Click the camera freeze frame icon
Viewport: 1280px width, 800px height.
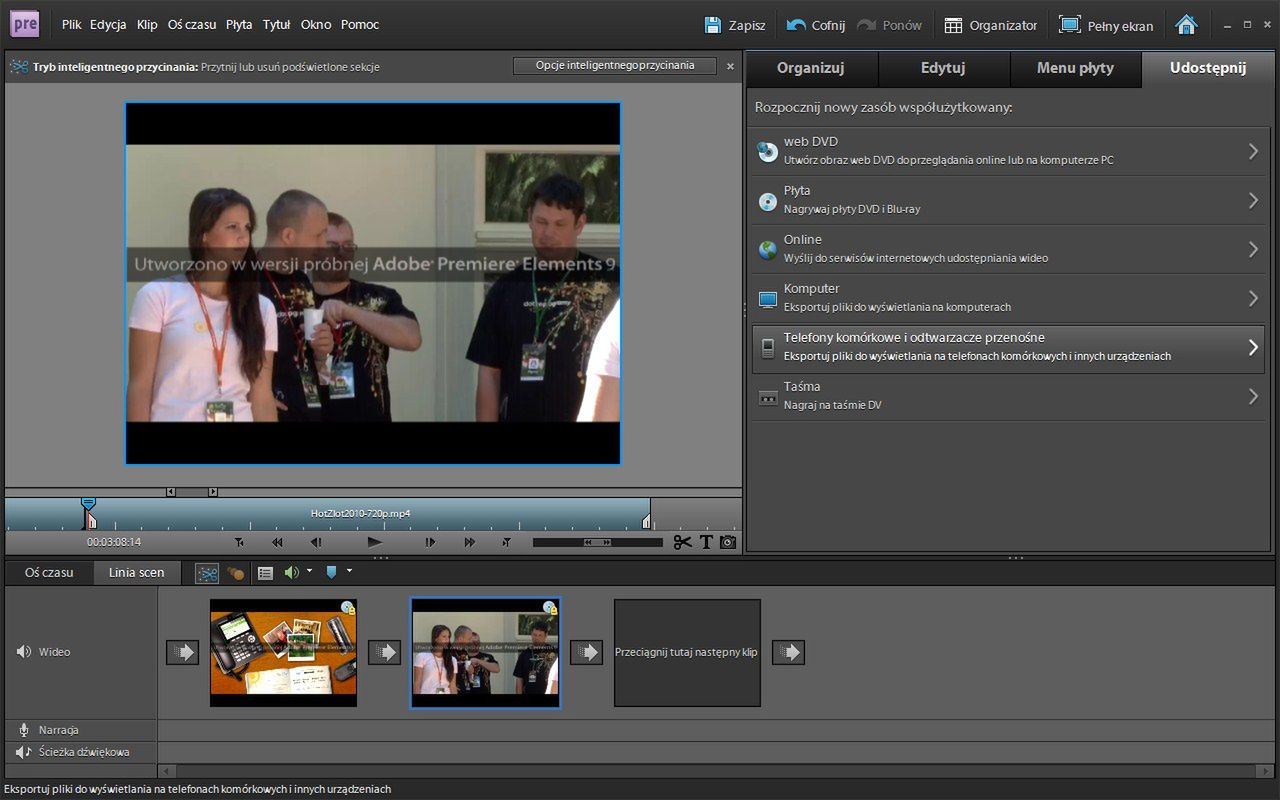tap(728, 542)
